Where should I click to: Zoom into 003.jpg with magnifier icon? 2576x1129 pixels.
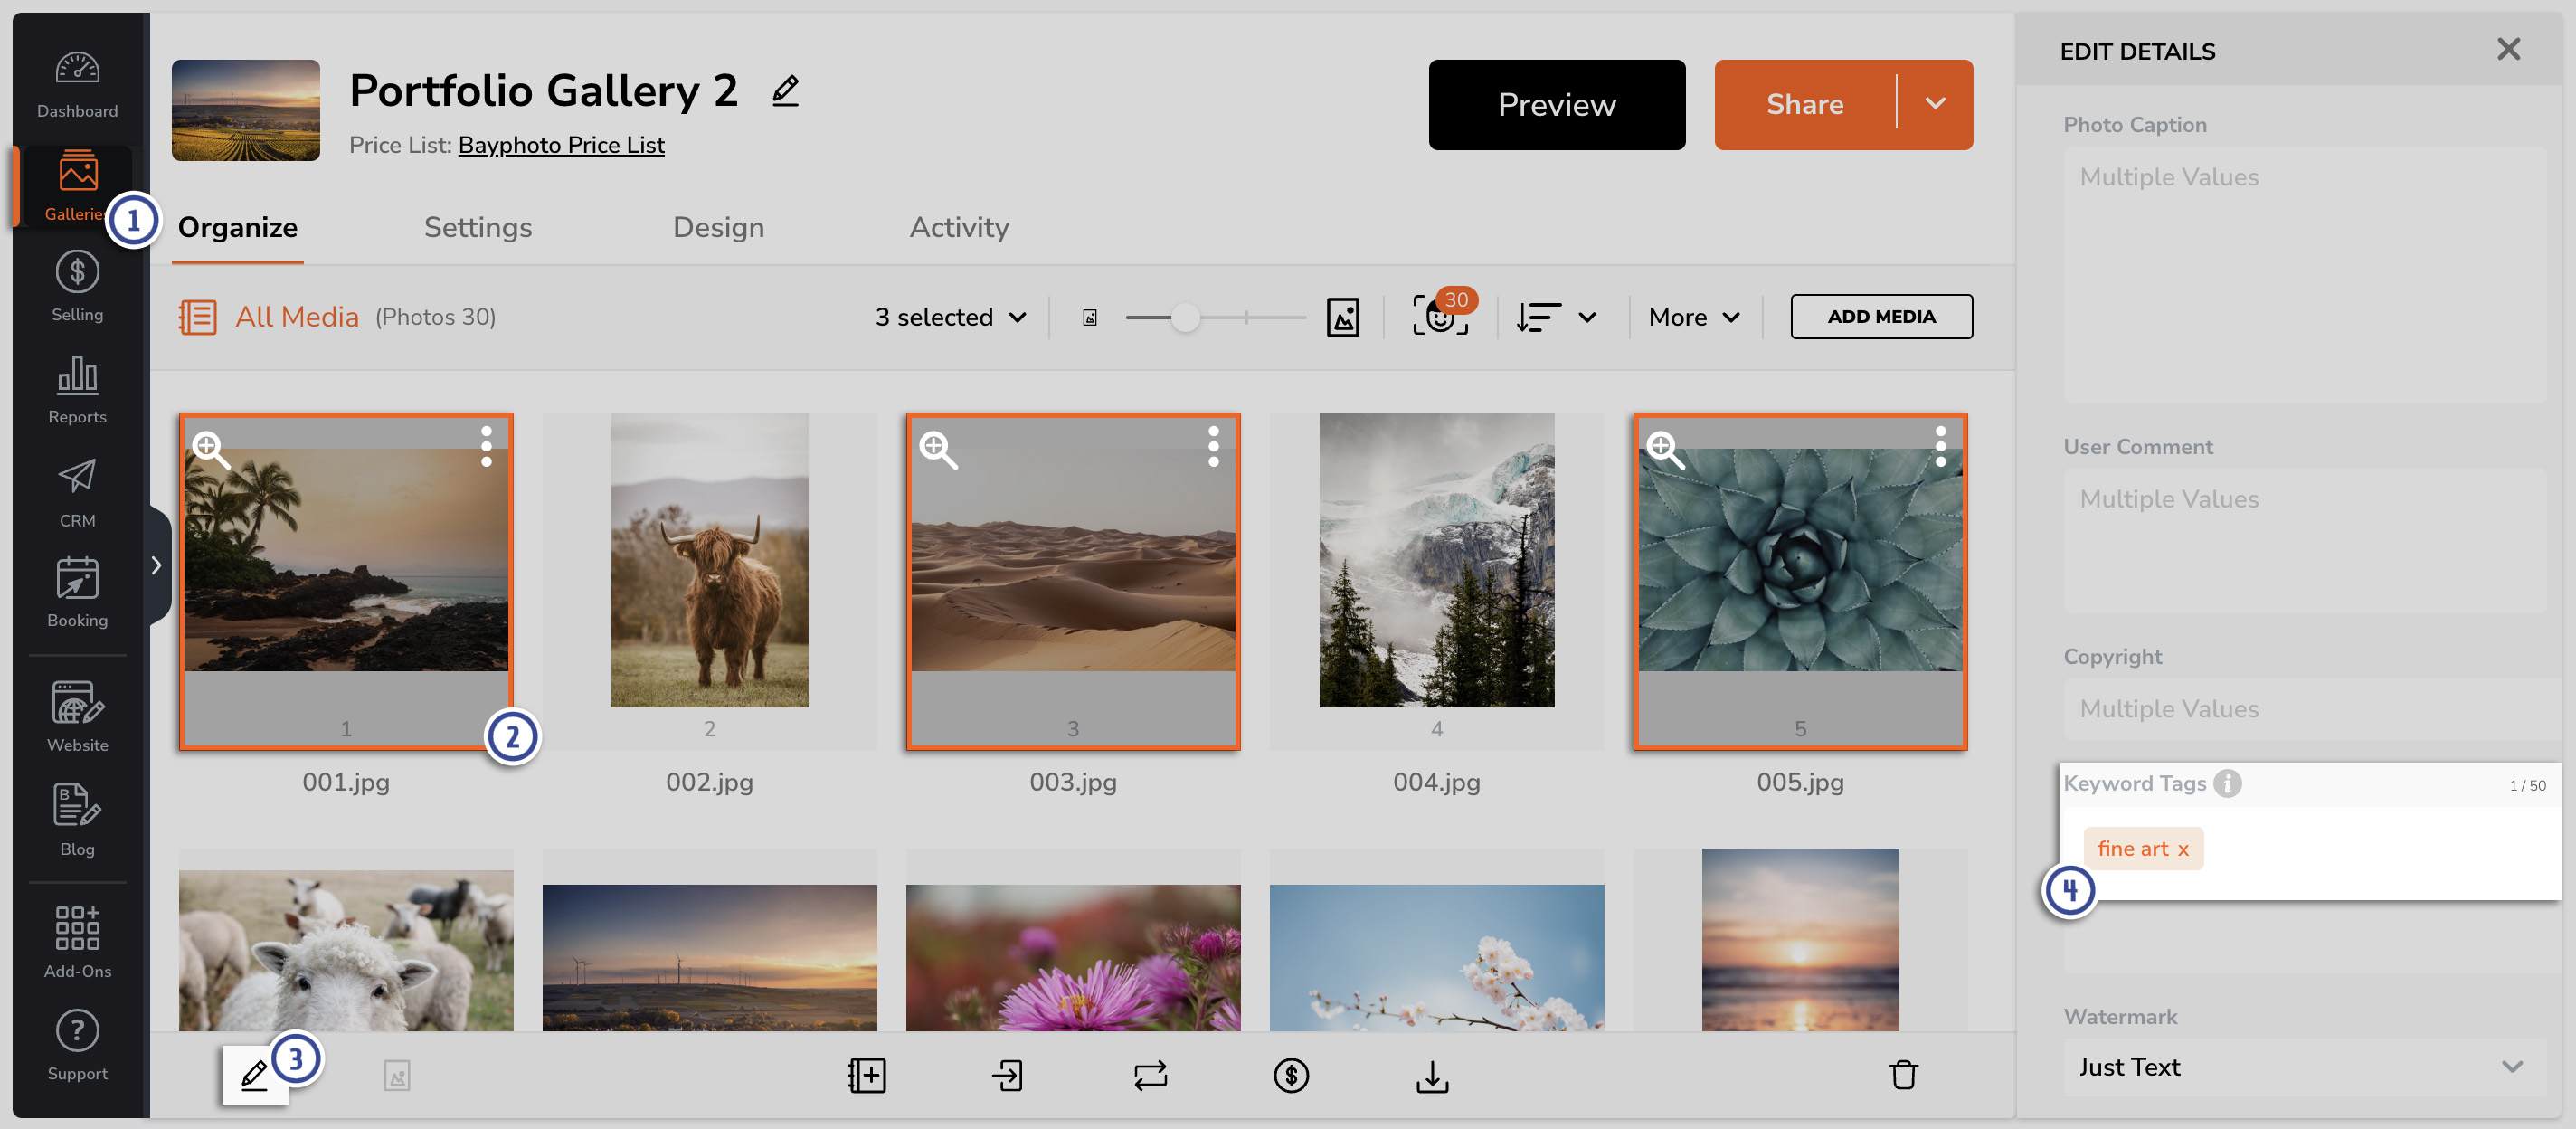pyautogui.click(x=937, y=449)
